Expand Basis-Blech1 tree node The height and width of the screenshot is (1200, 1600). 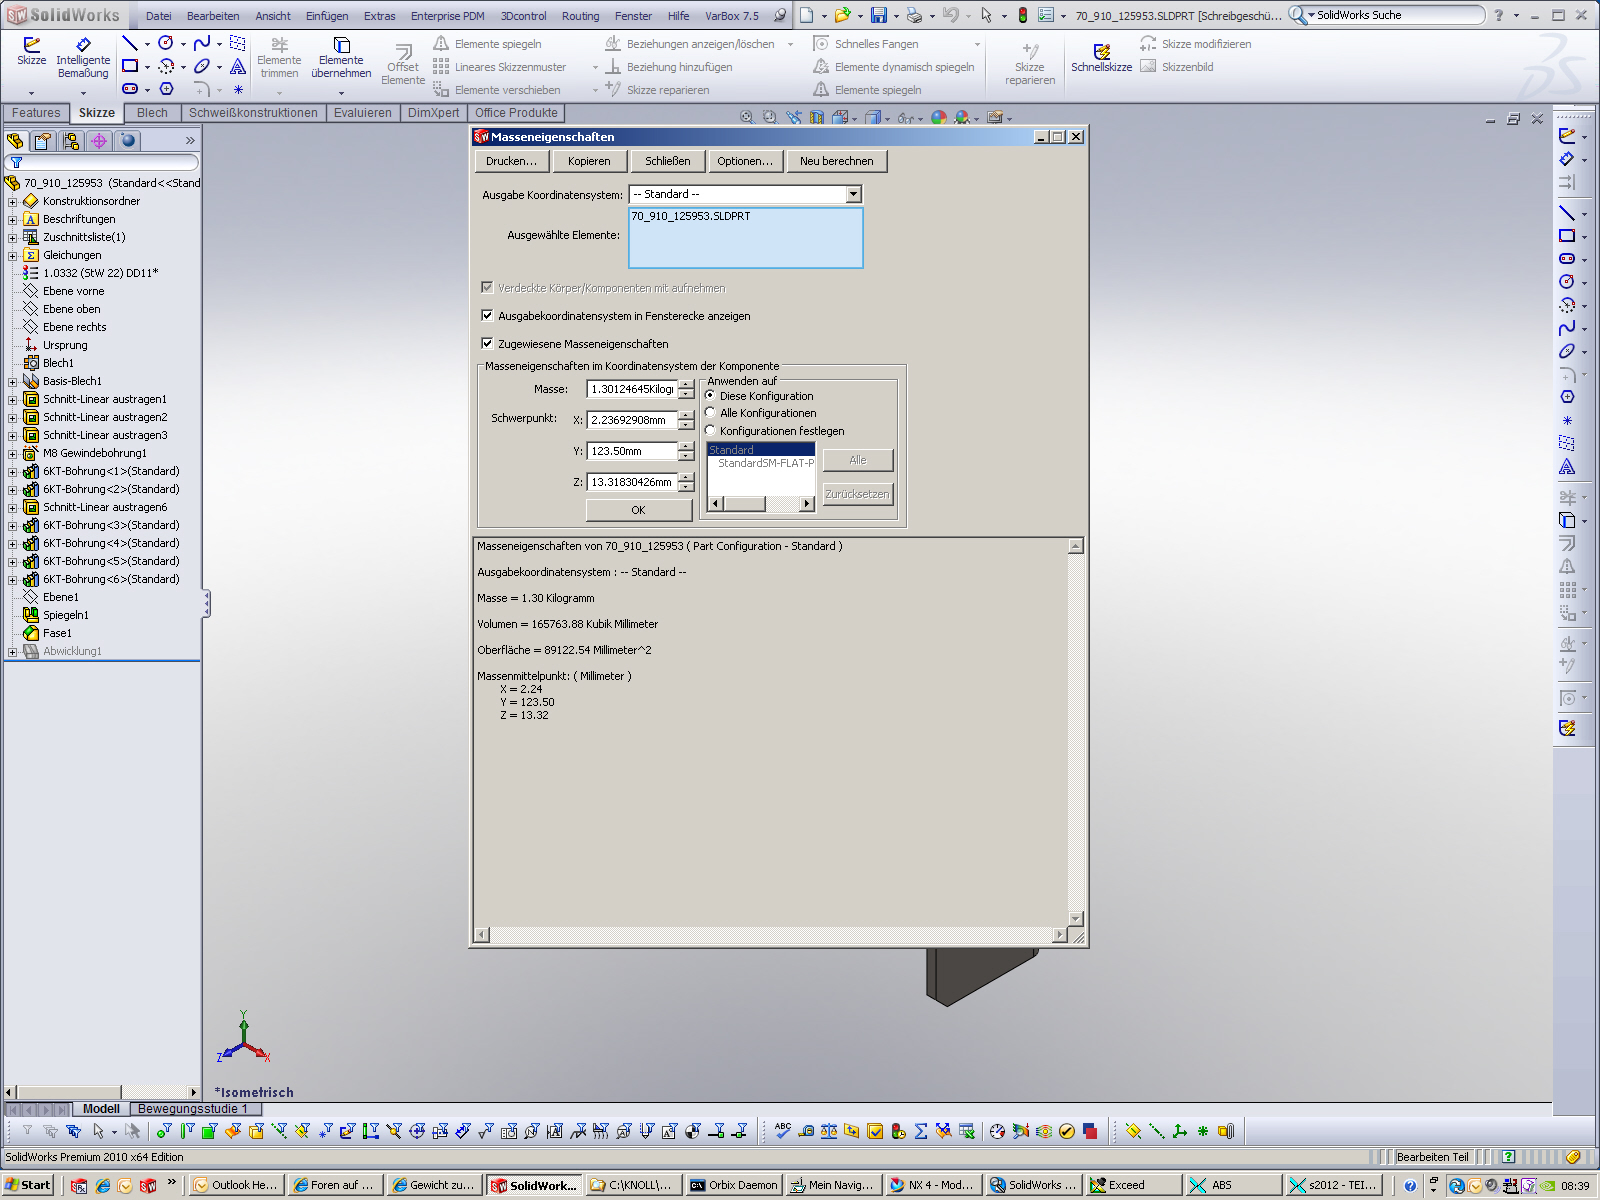coord(12,381)
